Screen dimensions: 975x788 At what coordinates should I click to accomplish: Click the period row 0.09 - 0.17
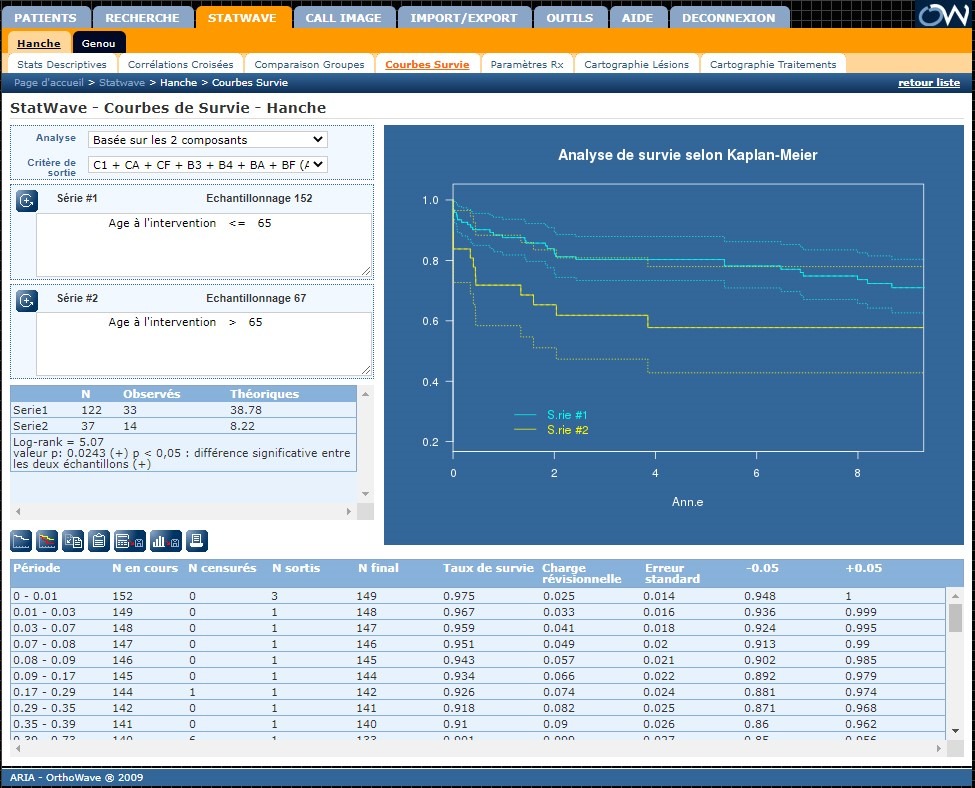click(478, 676)
